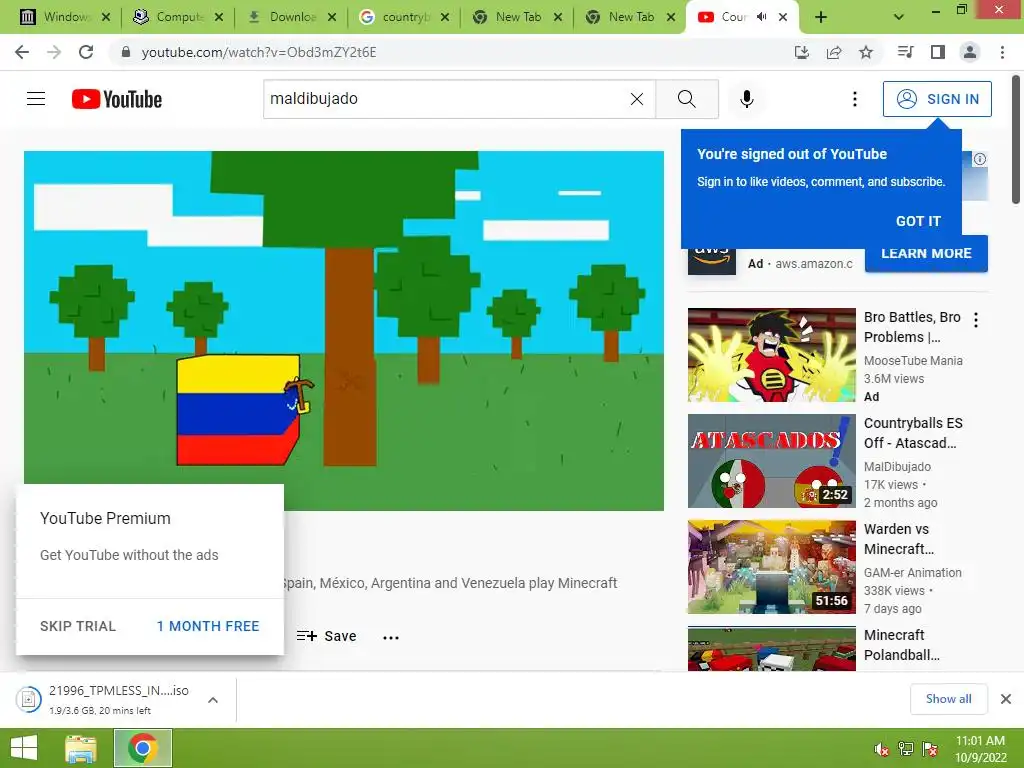Open the Countryballs ES Off video title
The image size is (1024, 768).
pos(913,433)
